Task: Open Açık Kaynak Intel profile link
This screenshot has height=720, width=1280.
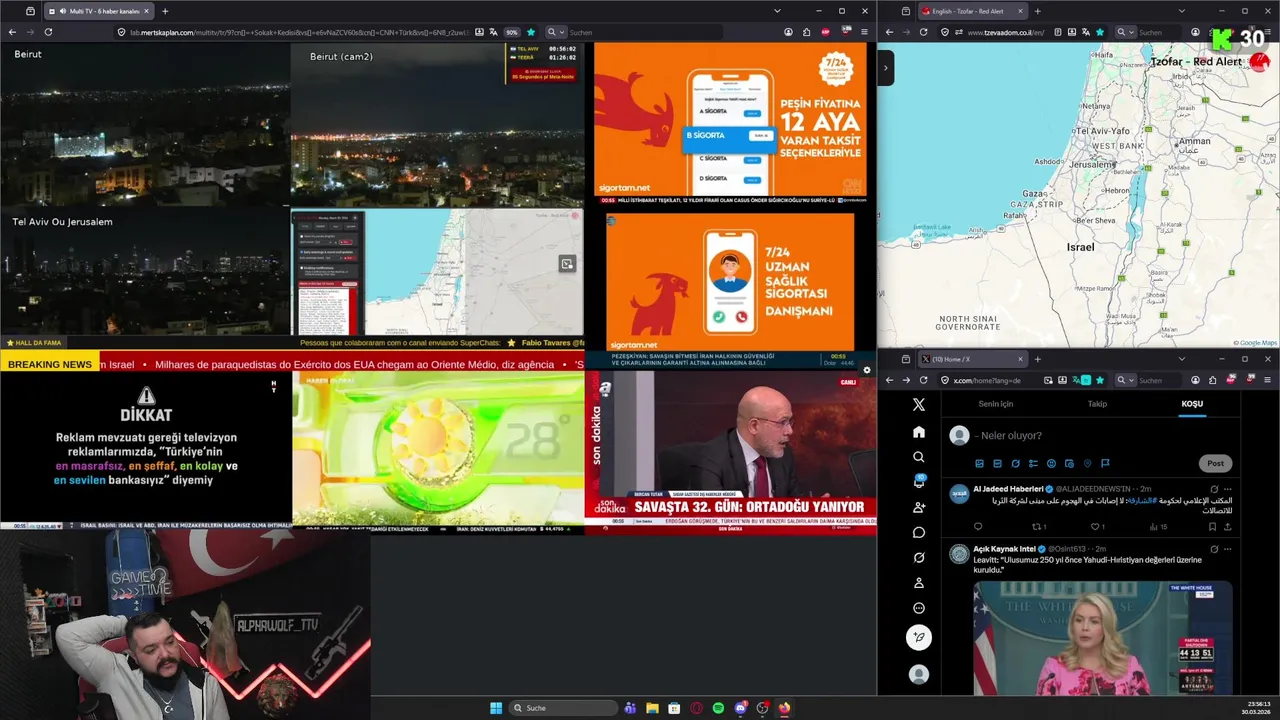Action: (1004, 549)
